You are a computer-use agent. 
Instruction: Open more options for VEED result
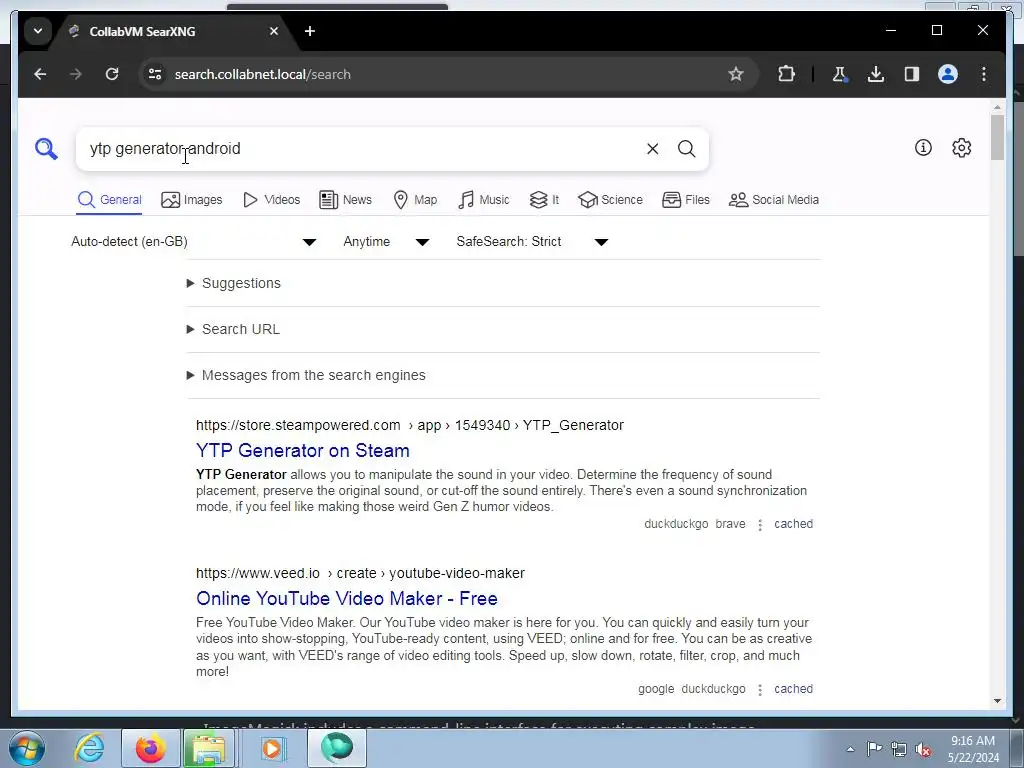(760, 690)
